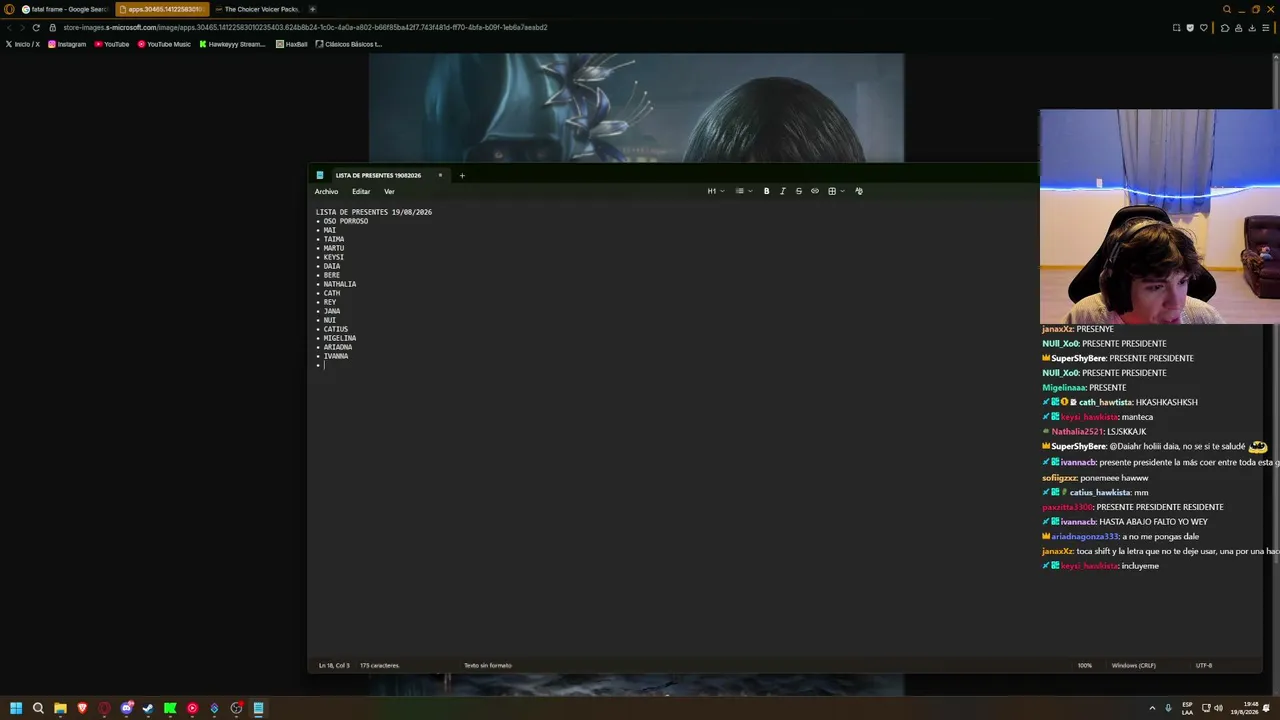Go back in the browser
The width and height of the screenshot is (1280, 720).
coord(9,27)
